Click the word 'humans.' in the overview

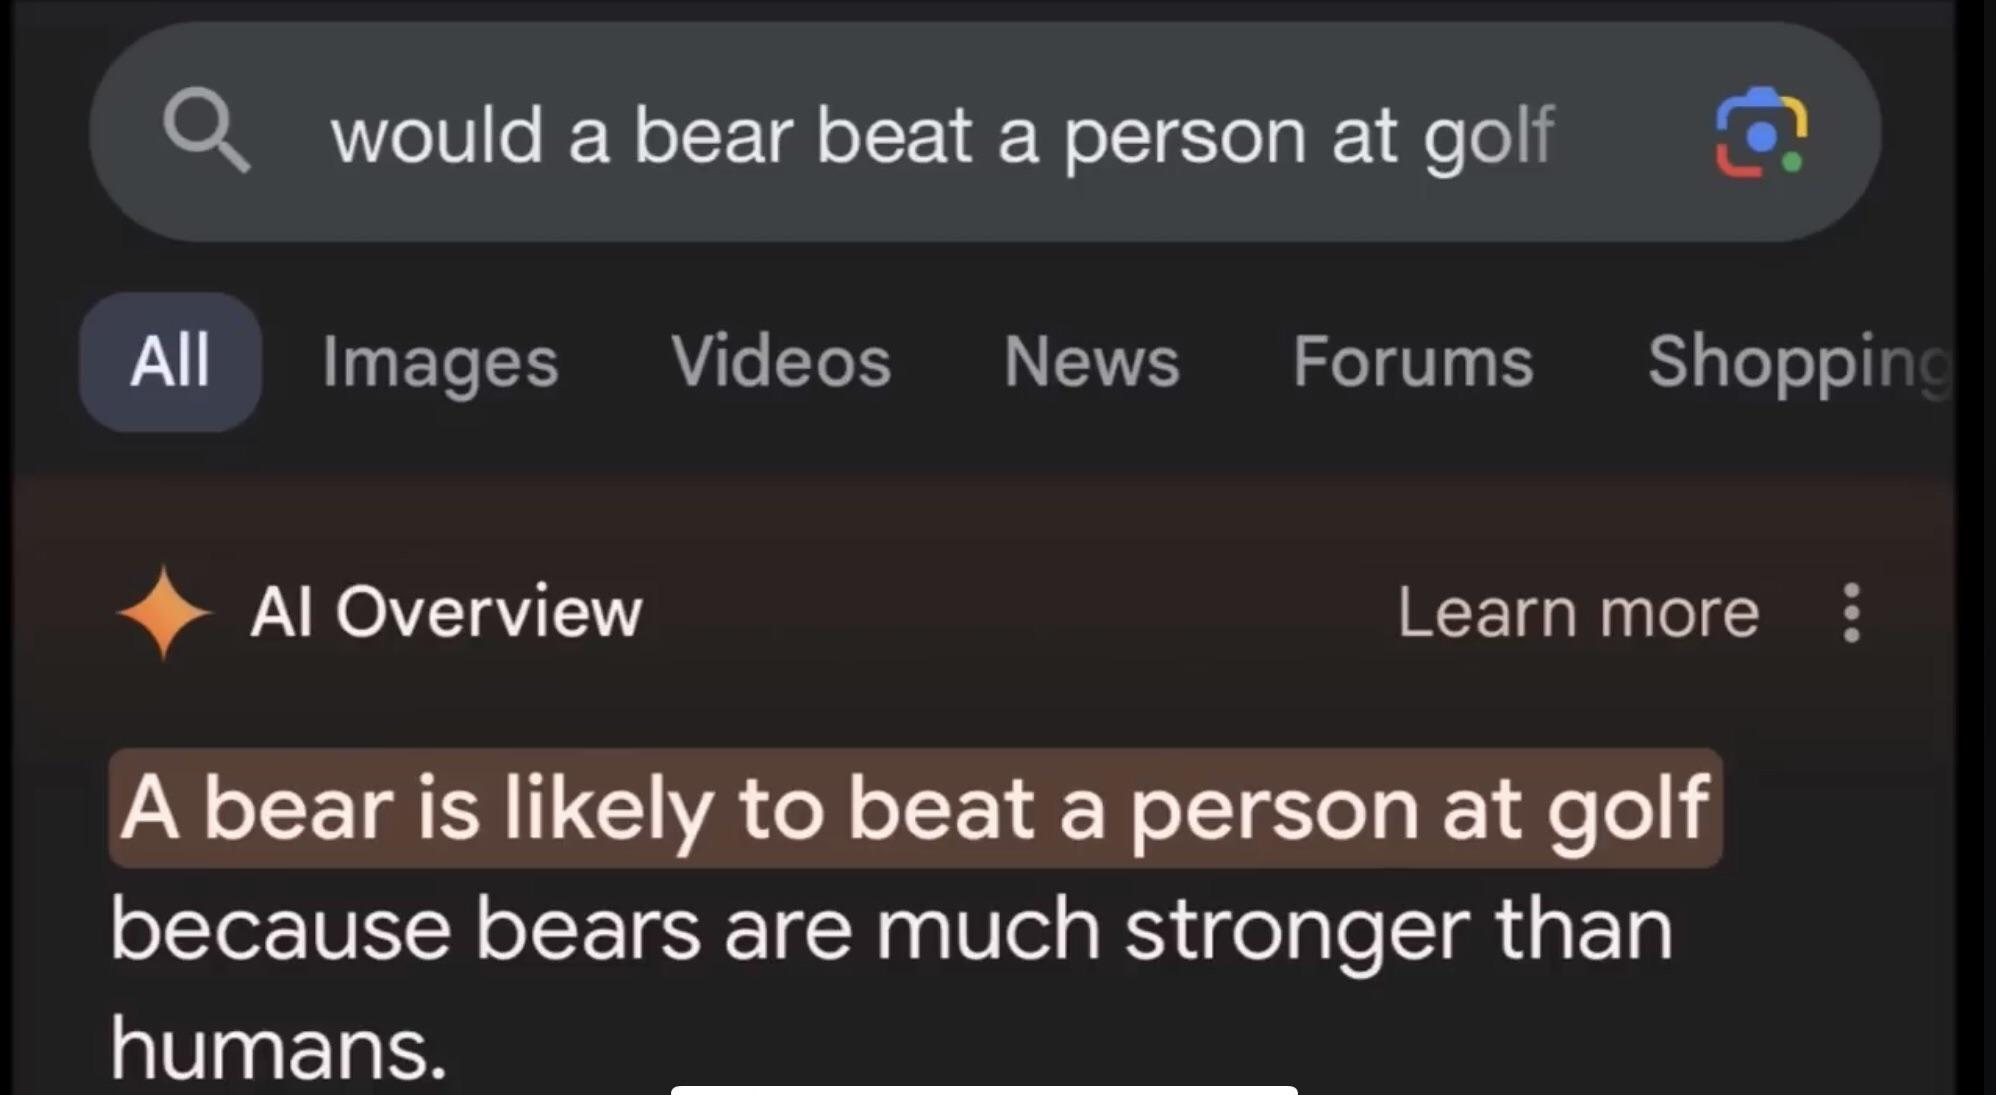(278, 1047)
